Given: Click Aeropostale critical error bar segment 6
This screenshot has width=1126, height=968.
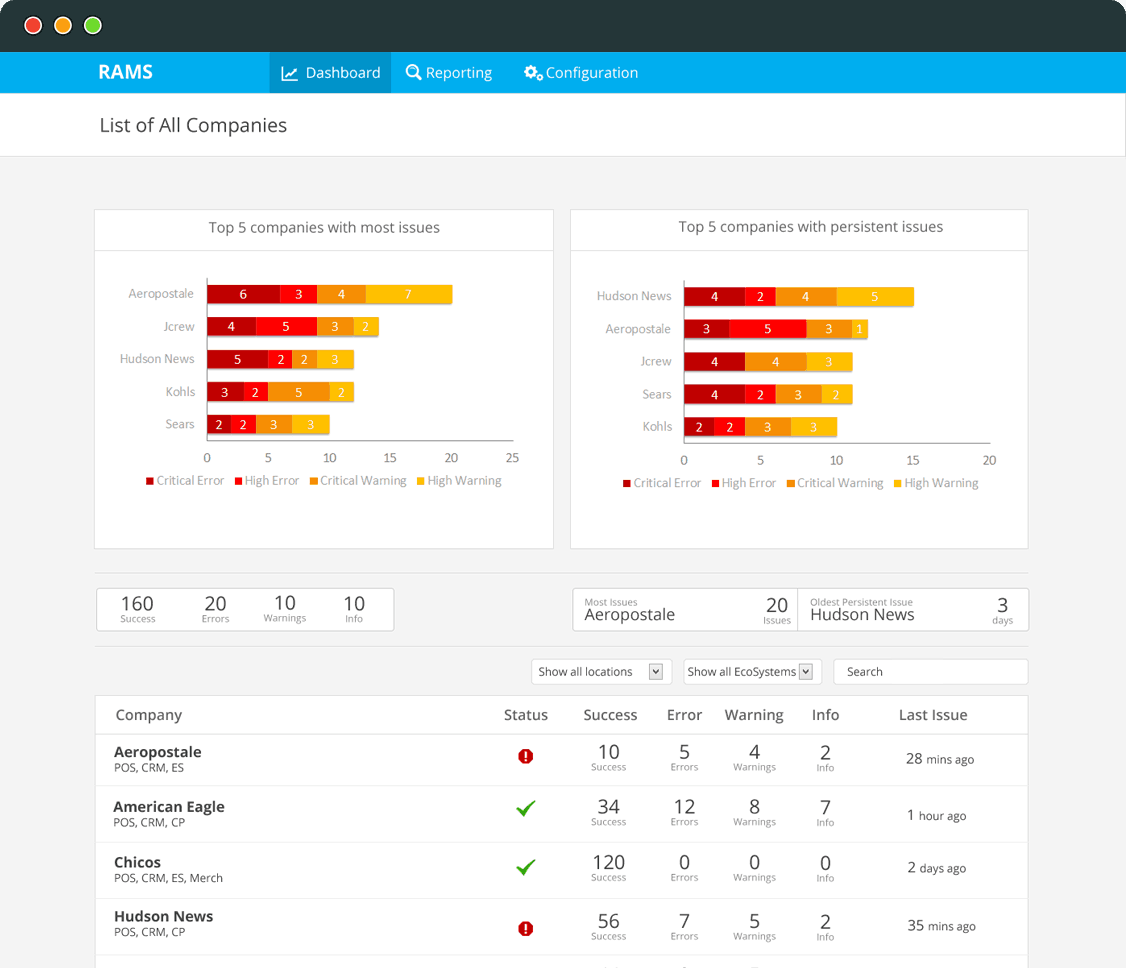Looking at the screenshot, I should (243, 294).
